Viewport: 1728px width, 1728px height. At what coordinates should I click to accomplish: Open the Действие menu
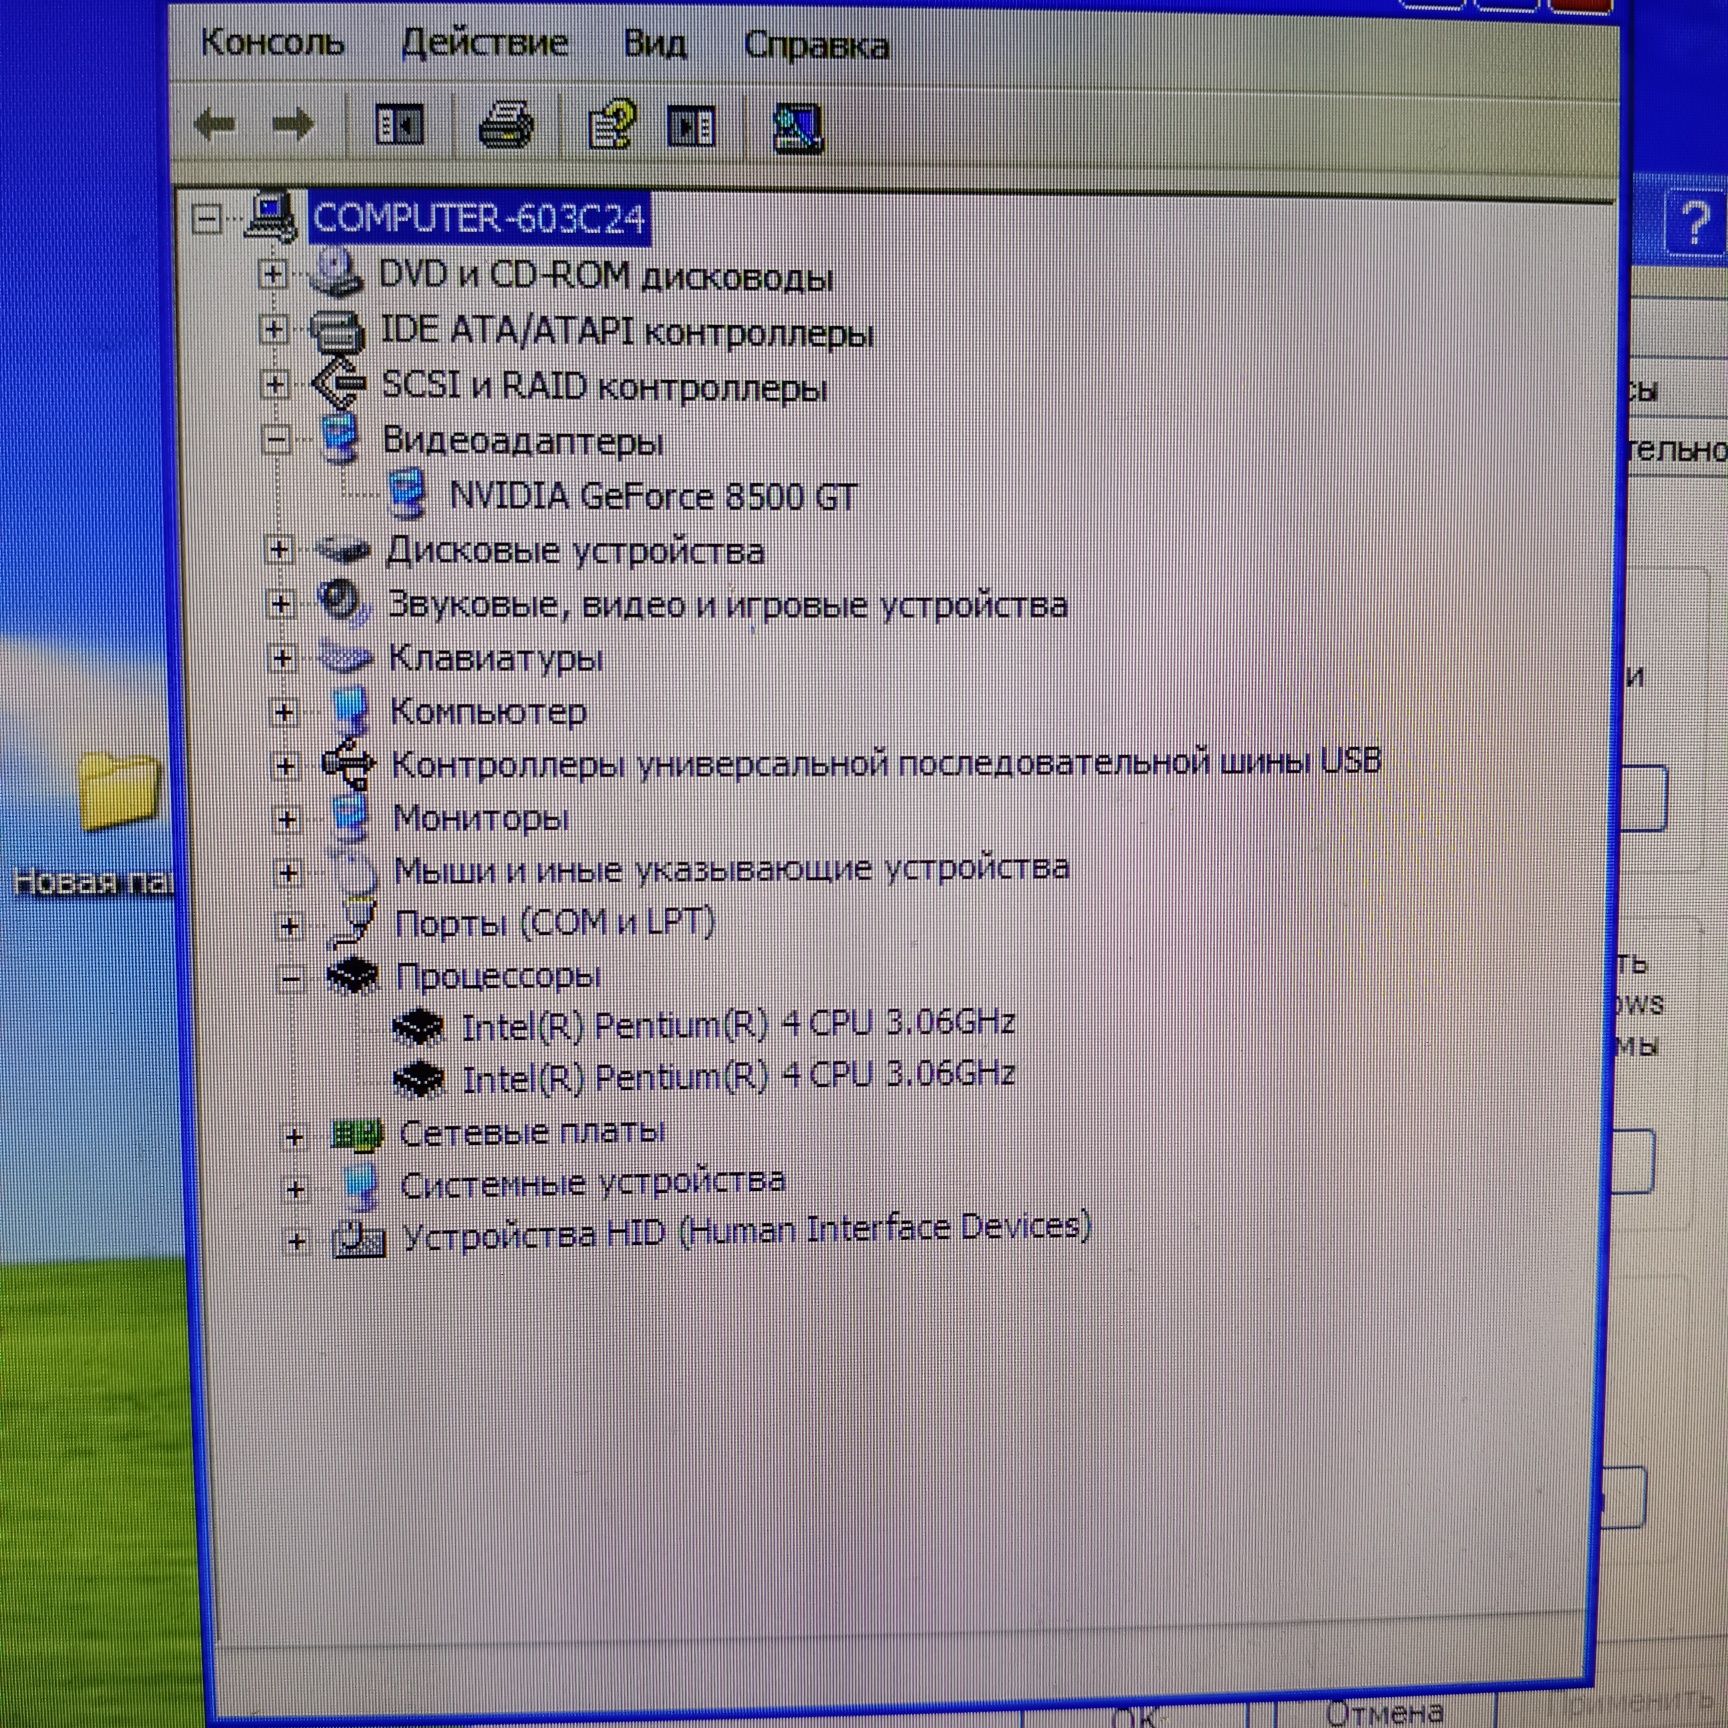tap(484, 43)
